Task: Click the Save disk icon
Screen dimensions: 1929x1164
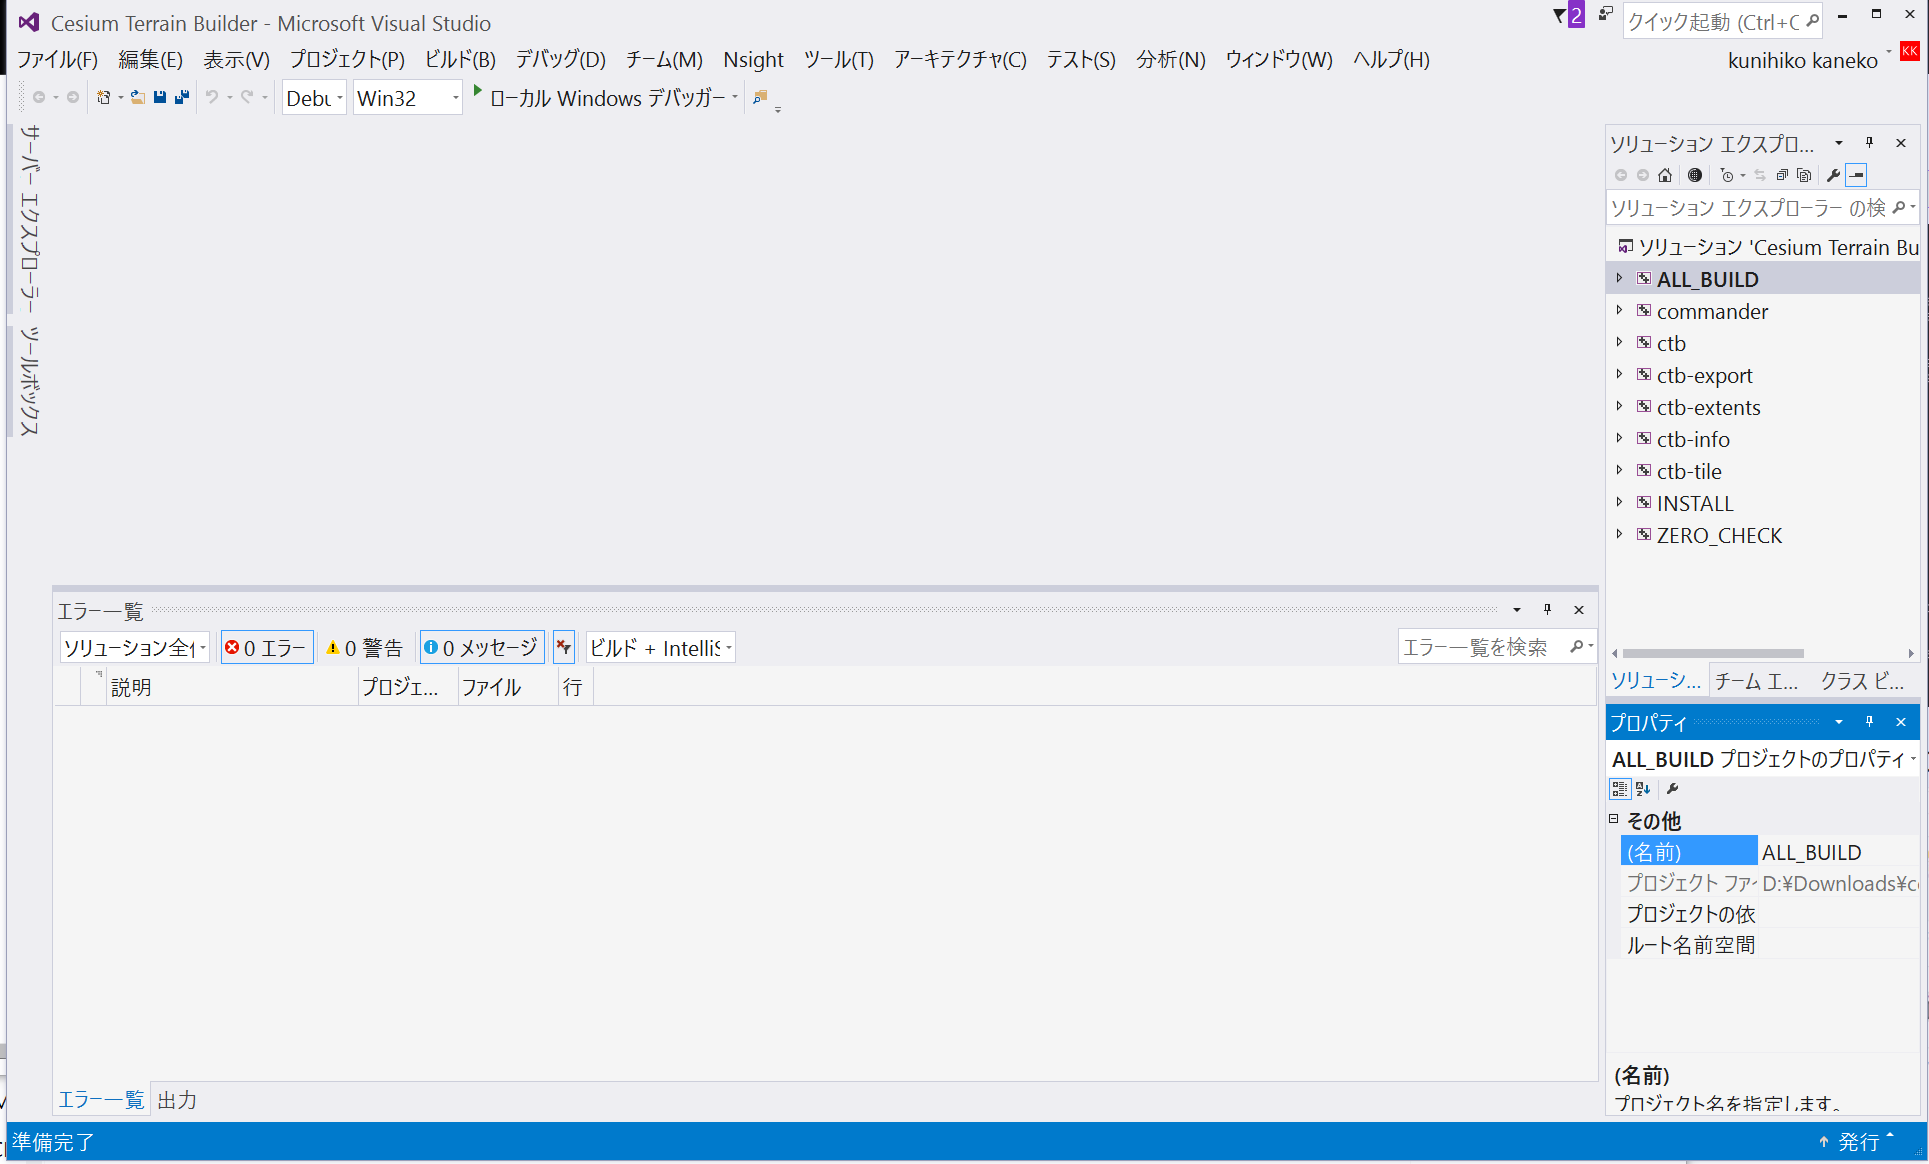Action: tap(160, 97)
